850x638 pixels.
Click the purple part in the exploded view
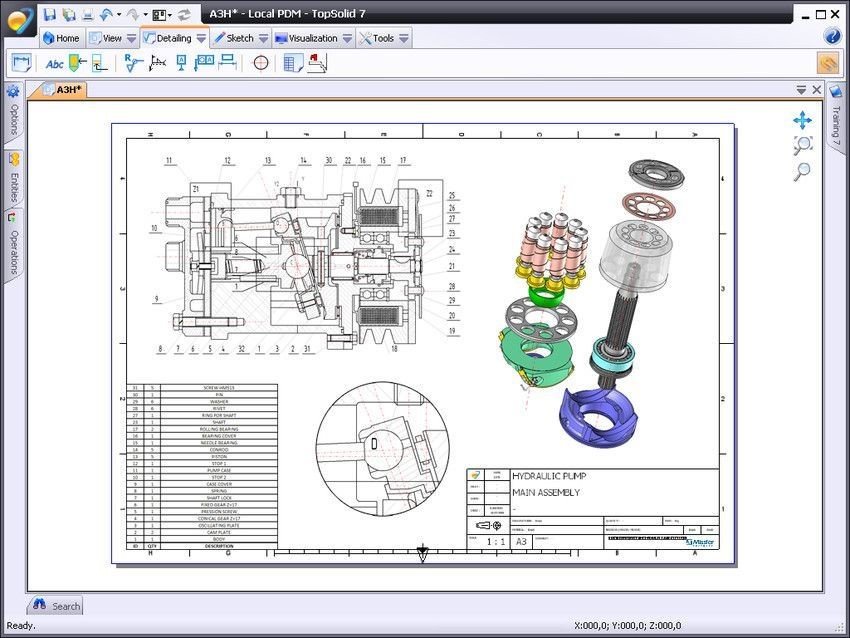pos(598,416)
